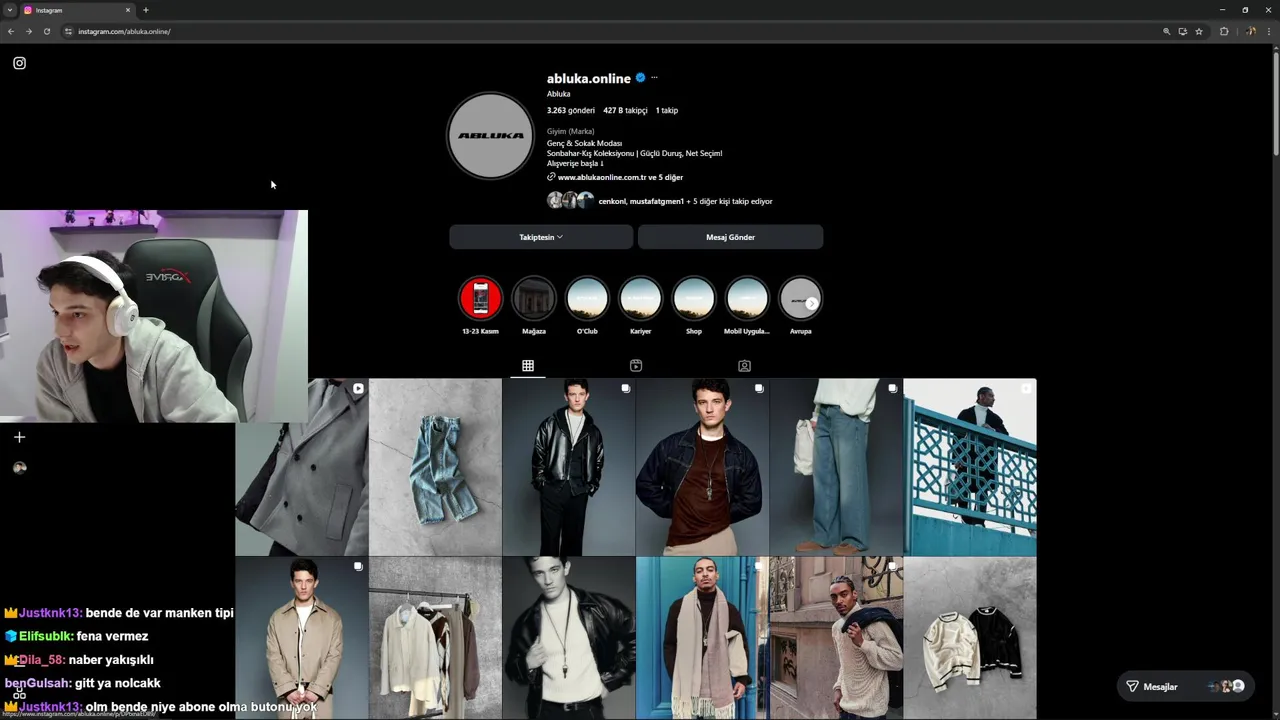1280x720 pixels.
Task: Close the Instagram browser tab
Action: (128, 10)
